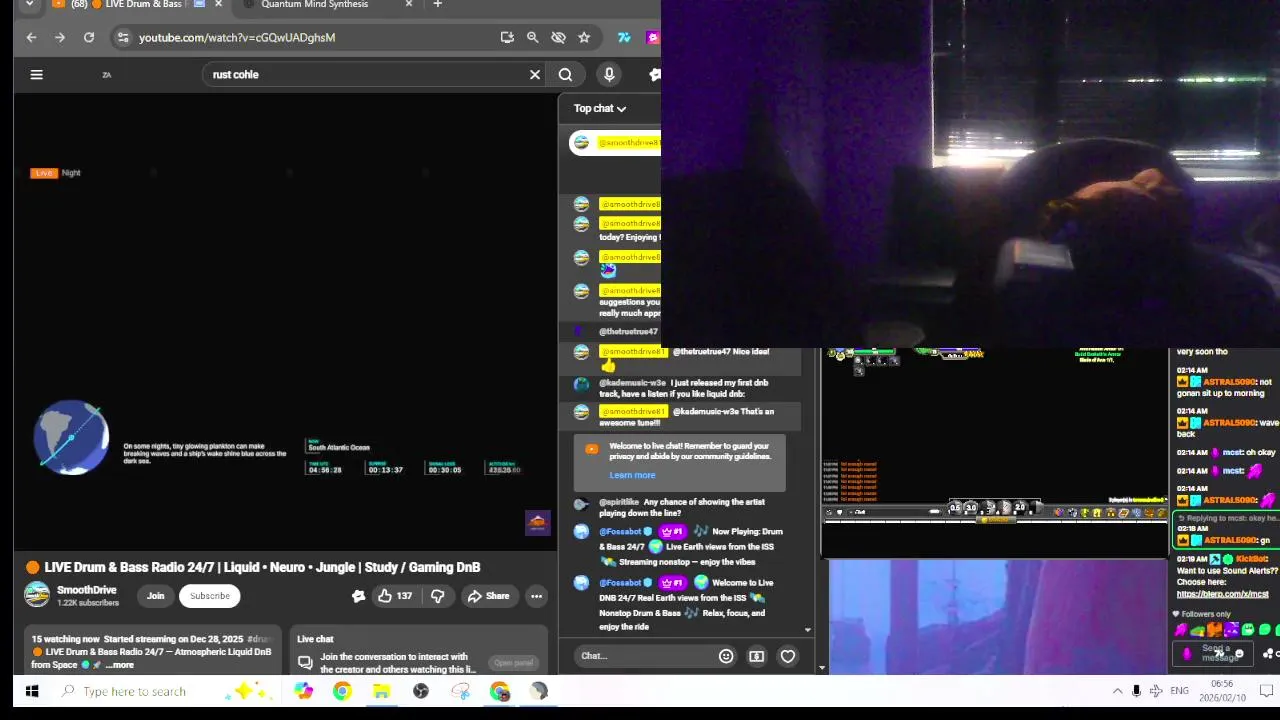Open the emoji picker in chat
Image resolution: width=1280 pixels, height=720 pixels.
tap(726, 656)
